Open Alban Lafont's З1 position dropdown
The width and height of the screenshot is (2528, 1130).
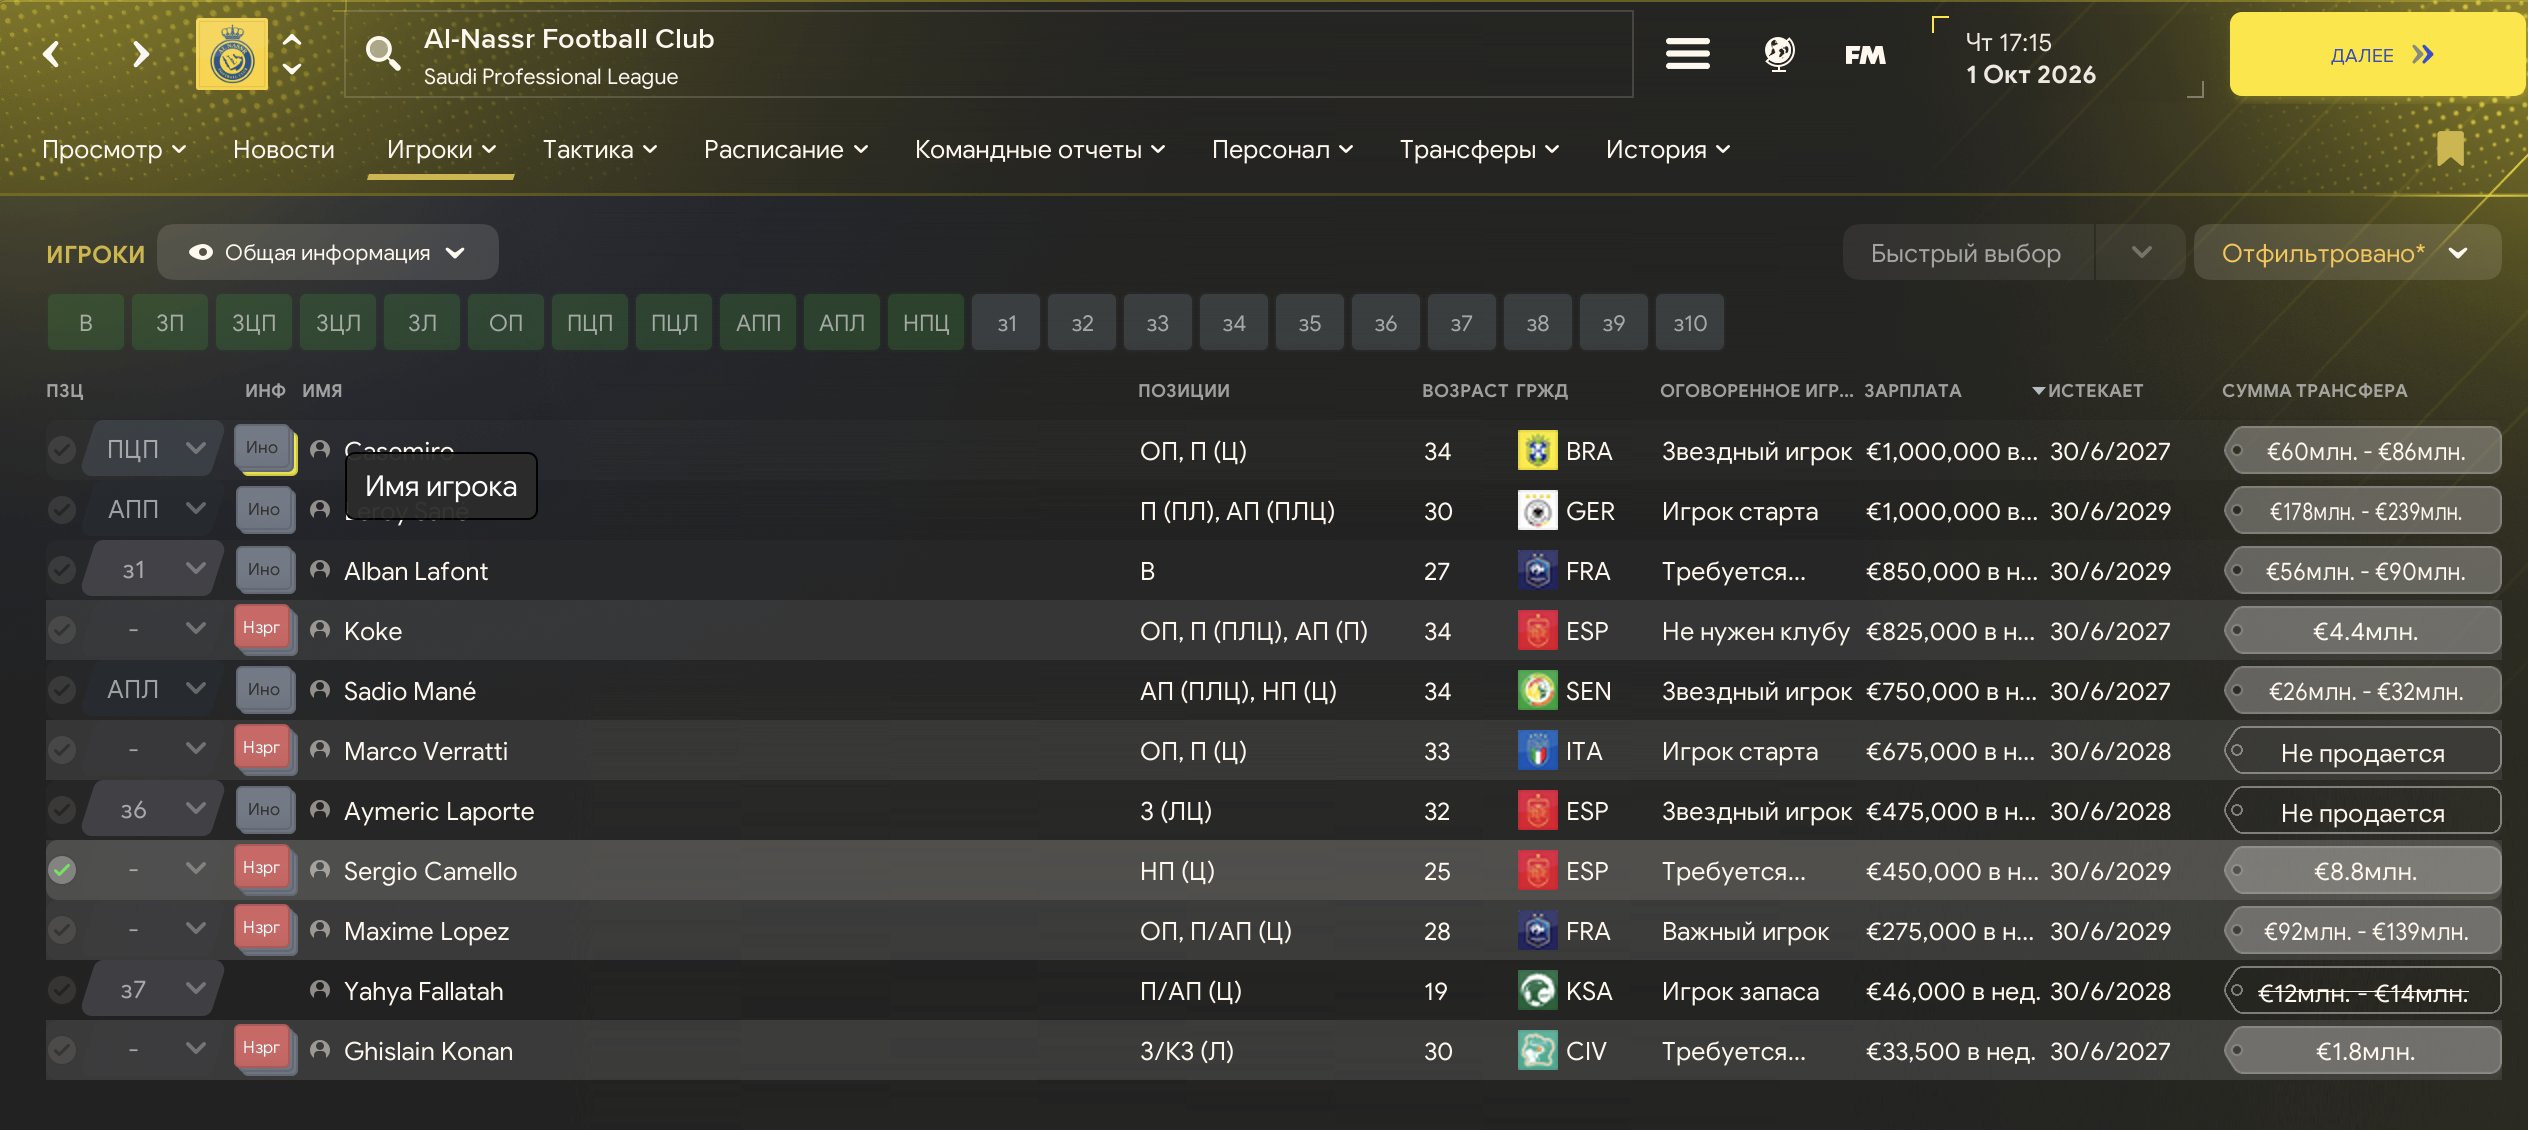click(x=155, y=570)
